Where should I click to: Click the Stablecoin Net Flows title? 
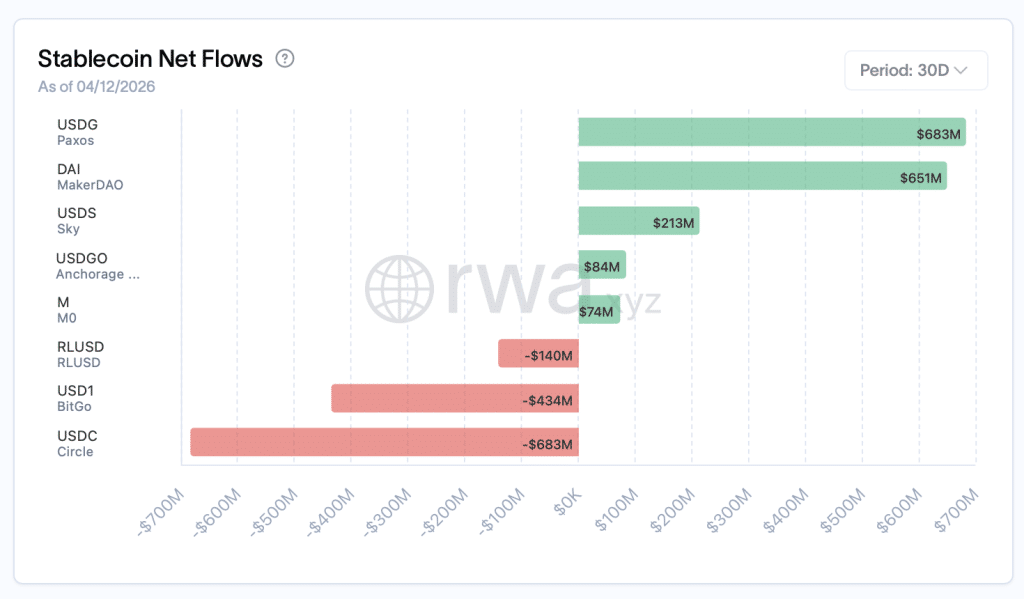[150, 59]
